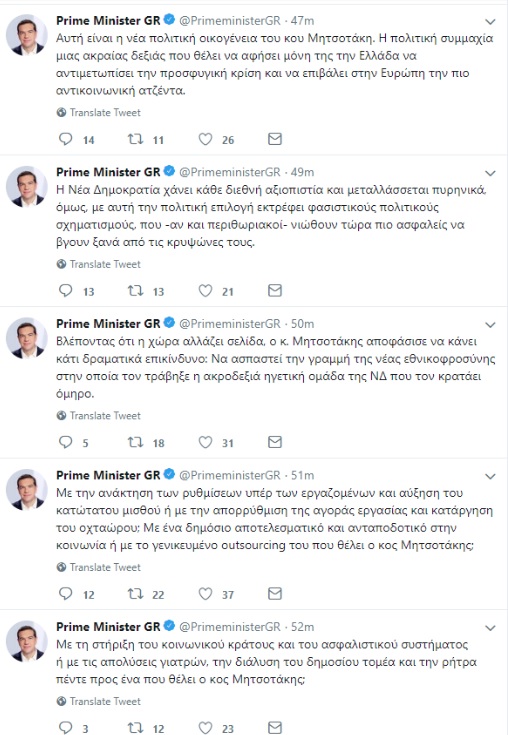This screenshot has height=735, width=508.
Task: Like the tweet with 26 likes
Action: click(x=205, y=139)
